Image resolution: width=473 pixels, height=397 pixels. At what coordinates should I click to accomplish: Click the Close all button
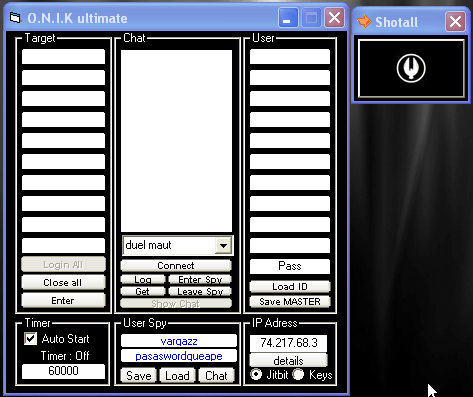pyautogui.click(x=63, y=283)
